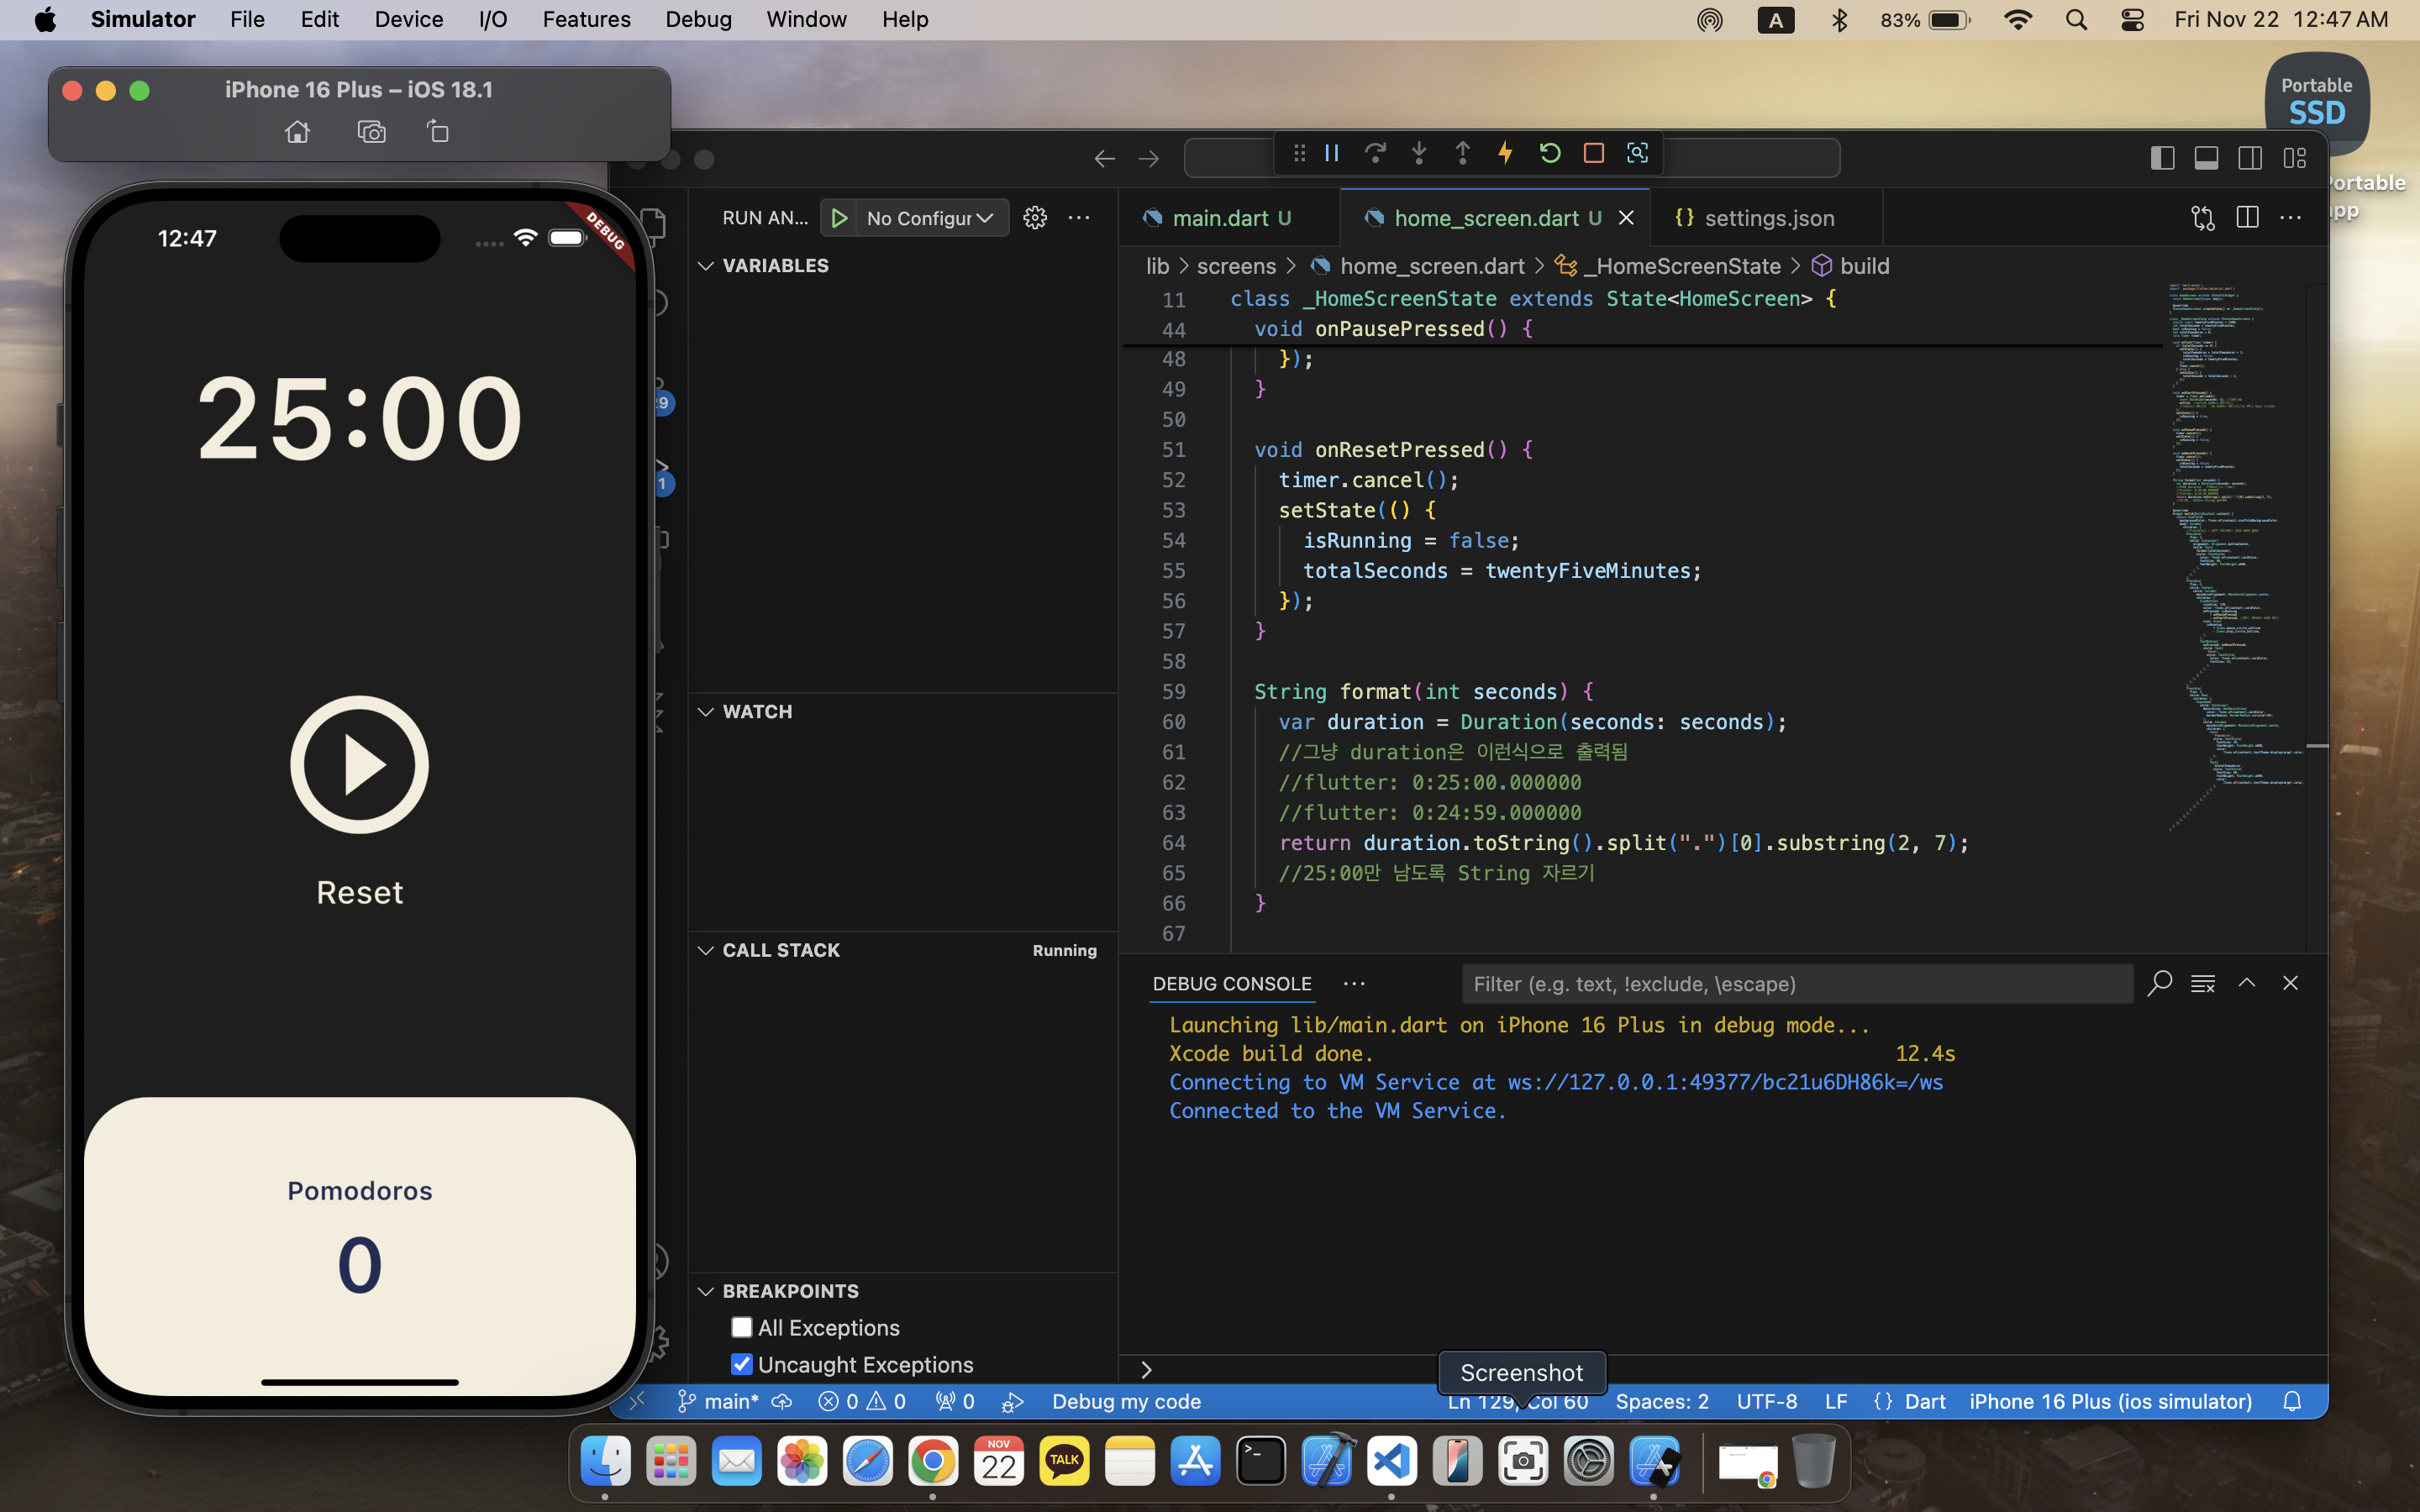Image resolution: width=2420 pixels, height=1512 pixels.
Task: Toggle the bottom panel layout icon
Action: pos(2206,158)
